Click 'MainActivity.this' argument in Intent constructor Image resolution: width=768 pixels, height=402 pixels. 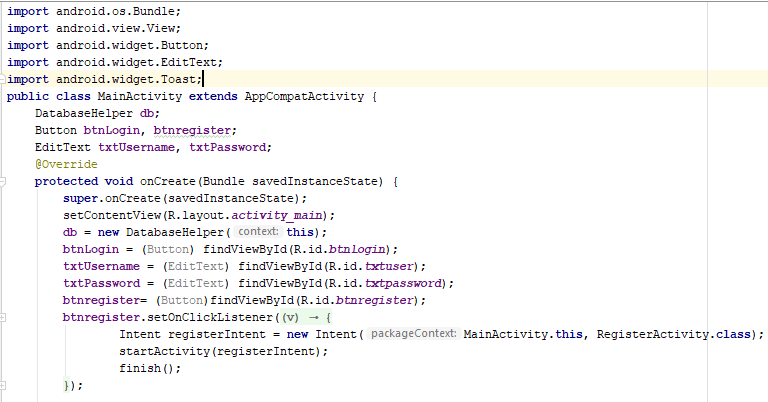(x=523, y=334)
